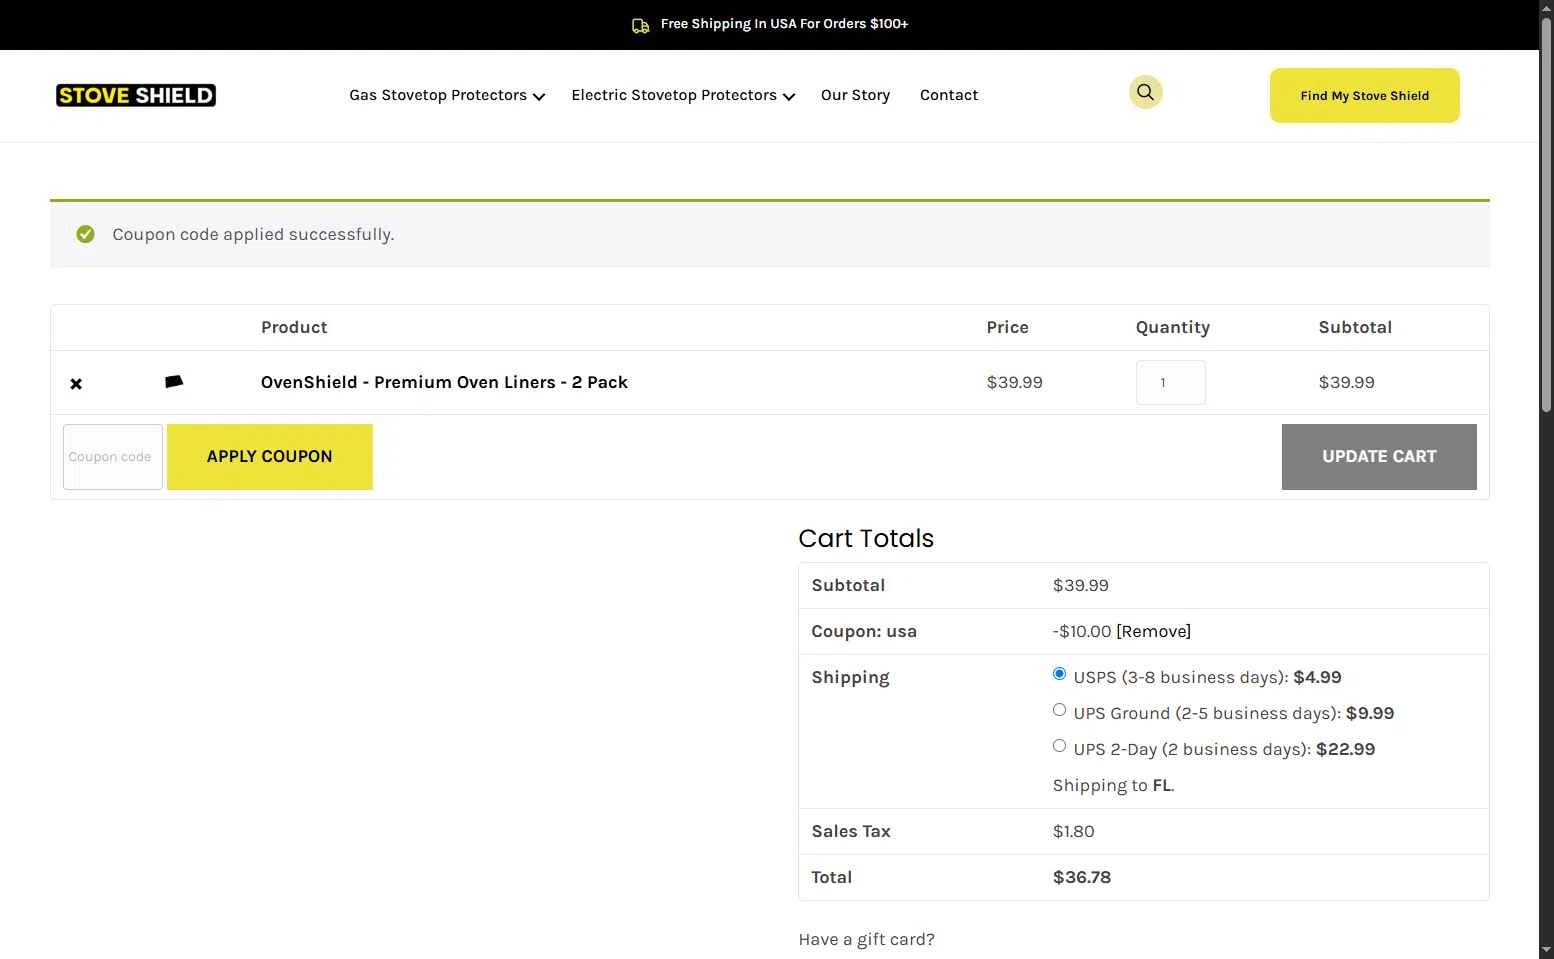The image size is (1554, 959).
Task: Click the -$10.00 coupon discount amount
Action: coord(1082,631)
